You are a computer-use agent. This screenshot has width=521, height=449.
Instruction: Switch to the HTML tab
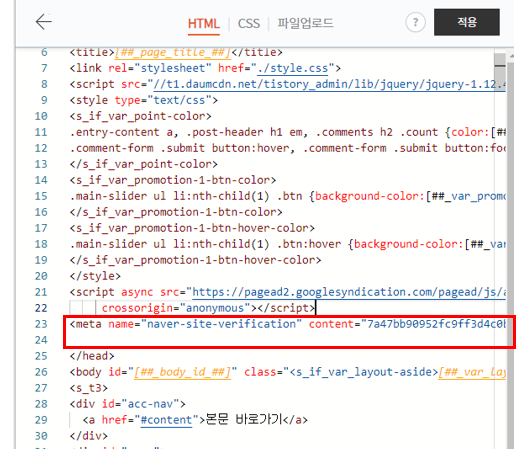[204, 24]
